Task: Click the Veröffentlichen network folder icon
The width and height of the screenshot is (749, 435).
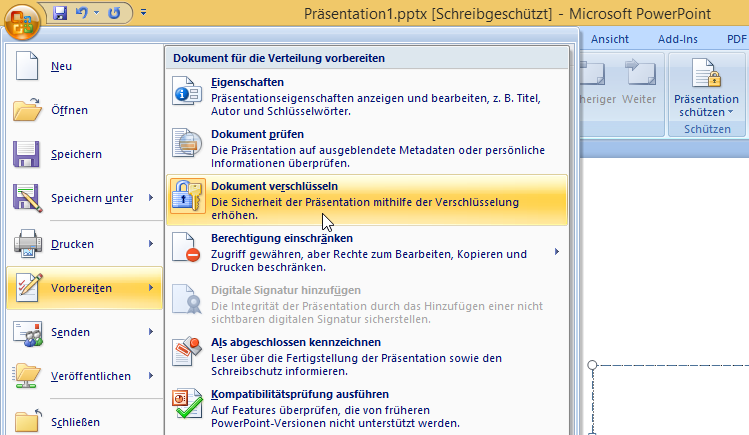Action: pyautogui.click(x=27, y=376)
